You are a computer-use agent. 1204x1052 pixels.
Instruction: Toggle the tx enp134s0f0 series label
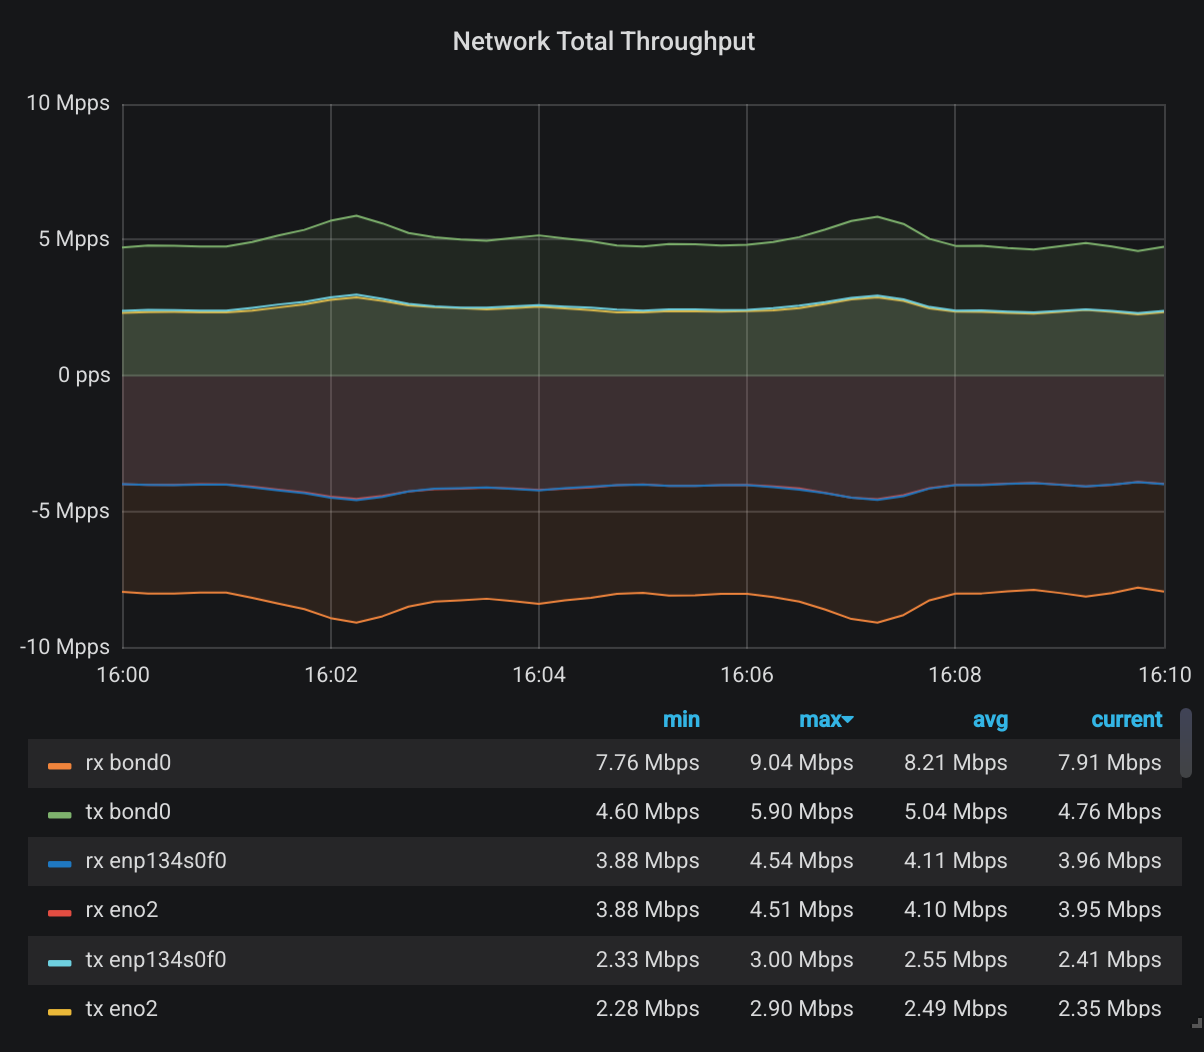156,960
